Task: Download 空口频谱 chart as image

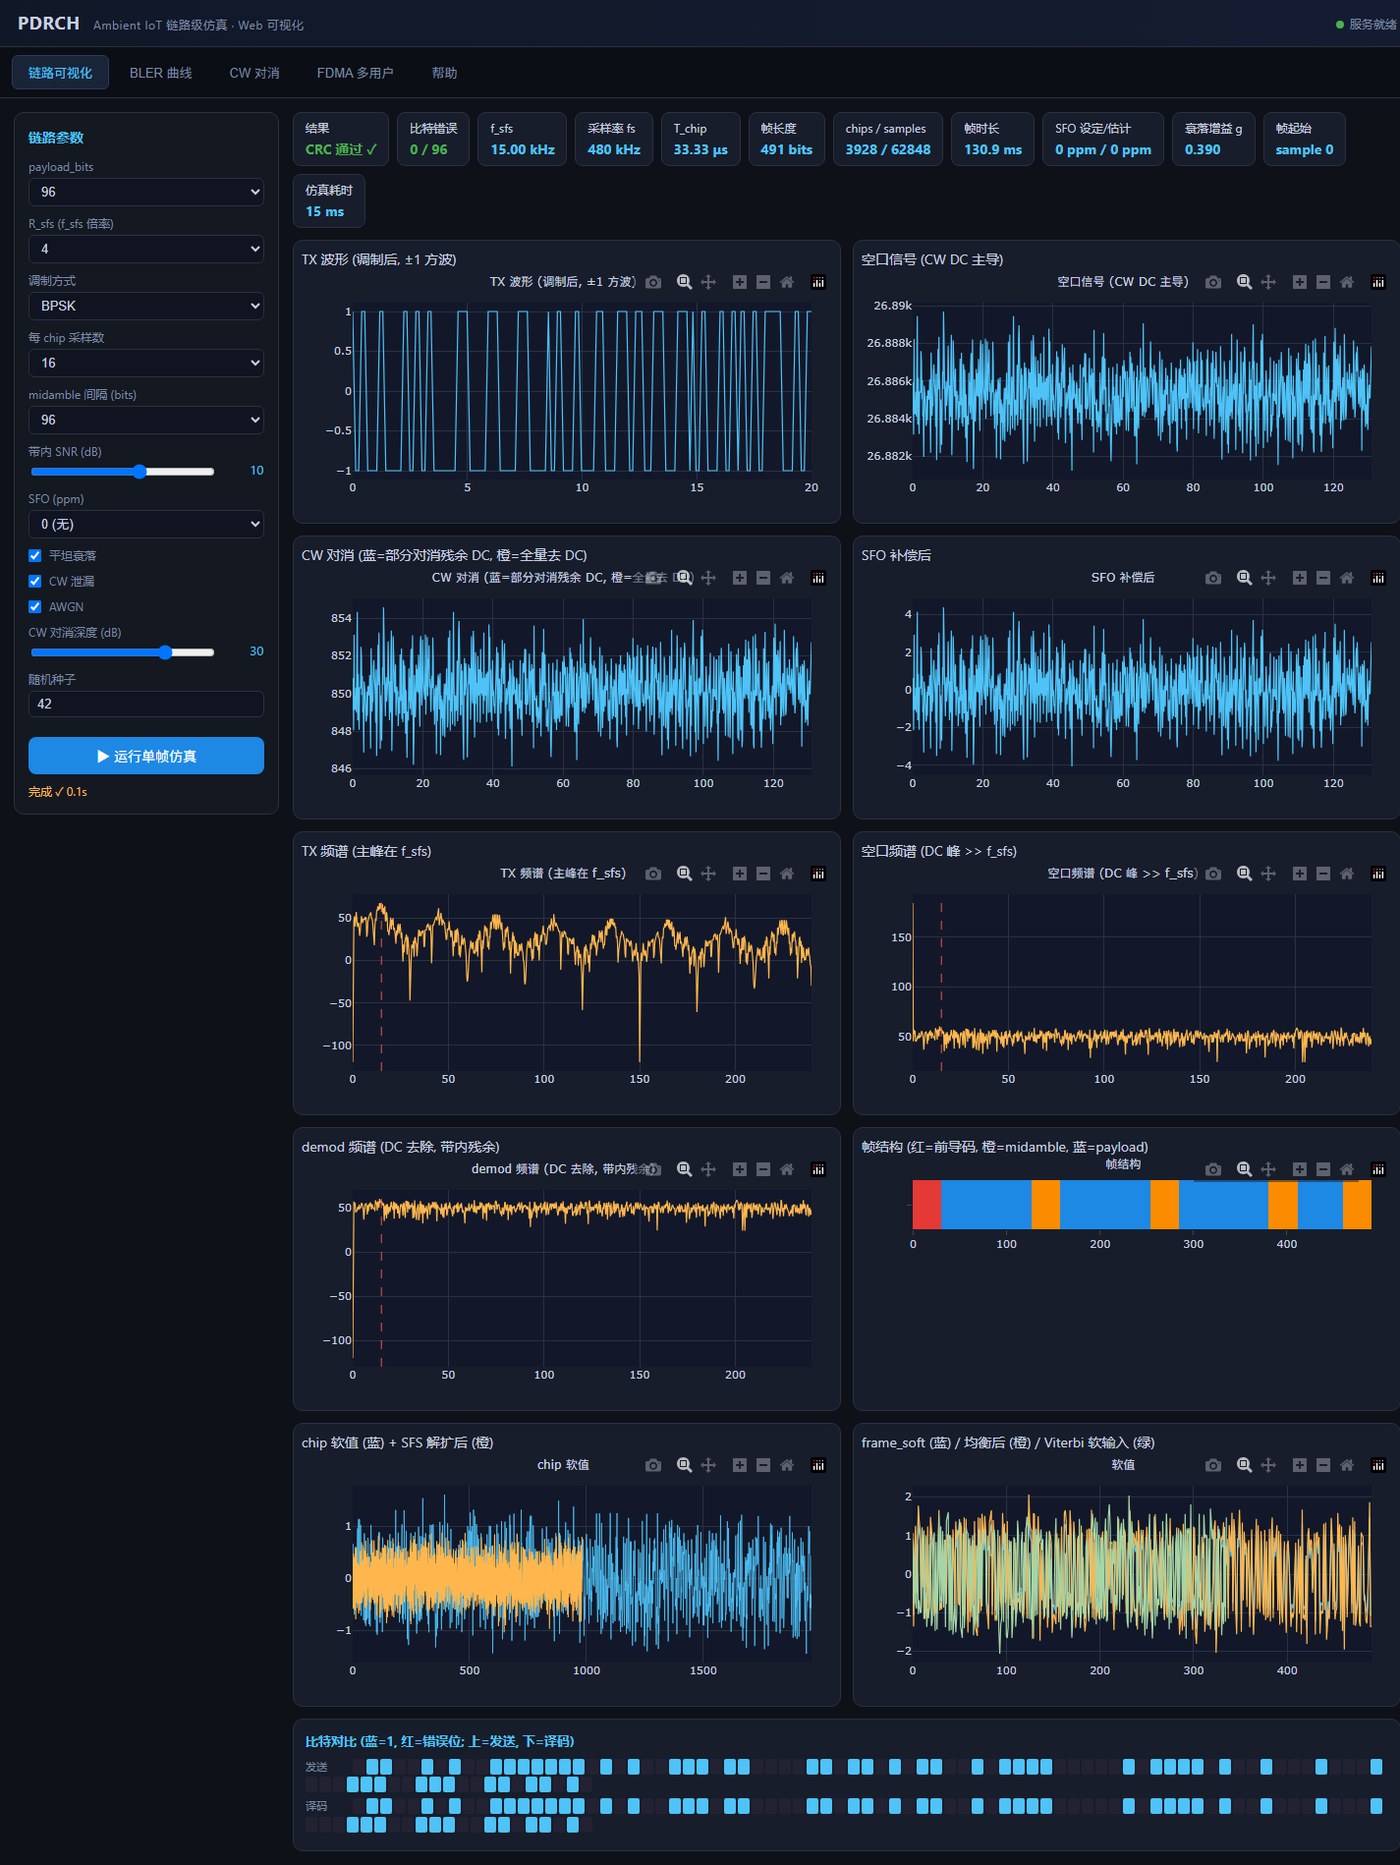Action: pyautogui.click(x=1213, y=874)
